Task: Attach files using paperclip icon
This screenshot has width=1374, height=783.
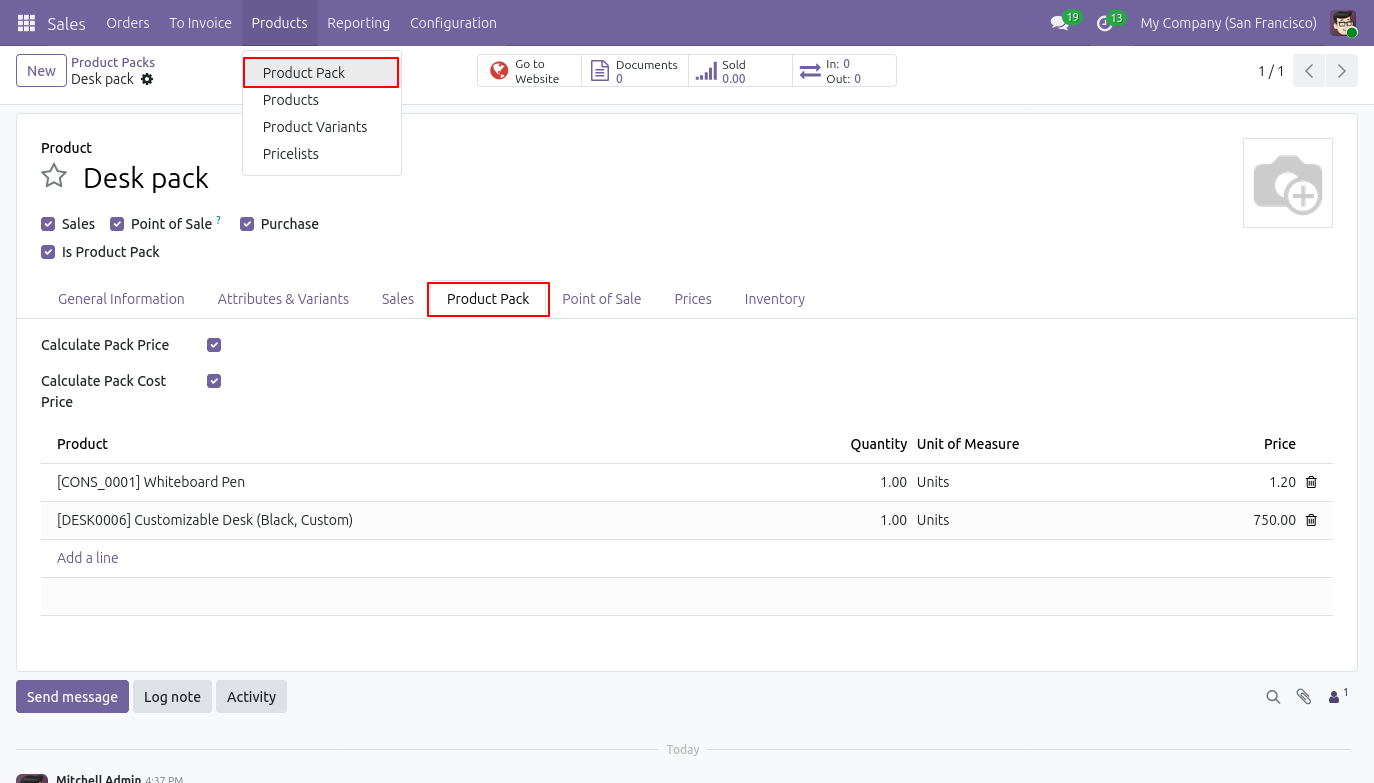Action: (x=1304, y=697)
